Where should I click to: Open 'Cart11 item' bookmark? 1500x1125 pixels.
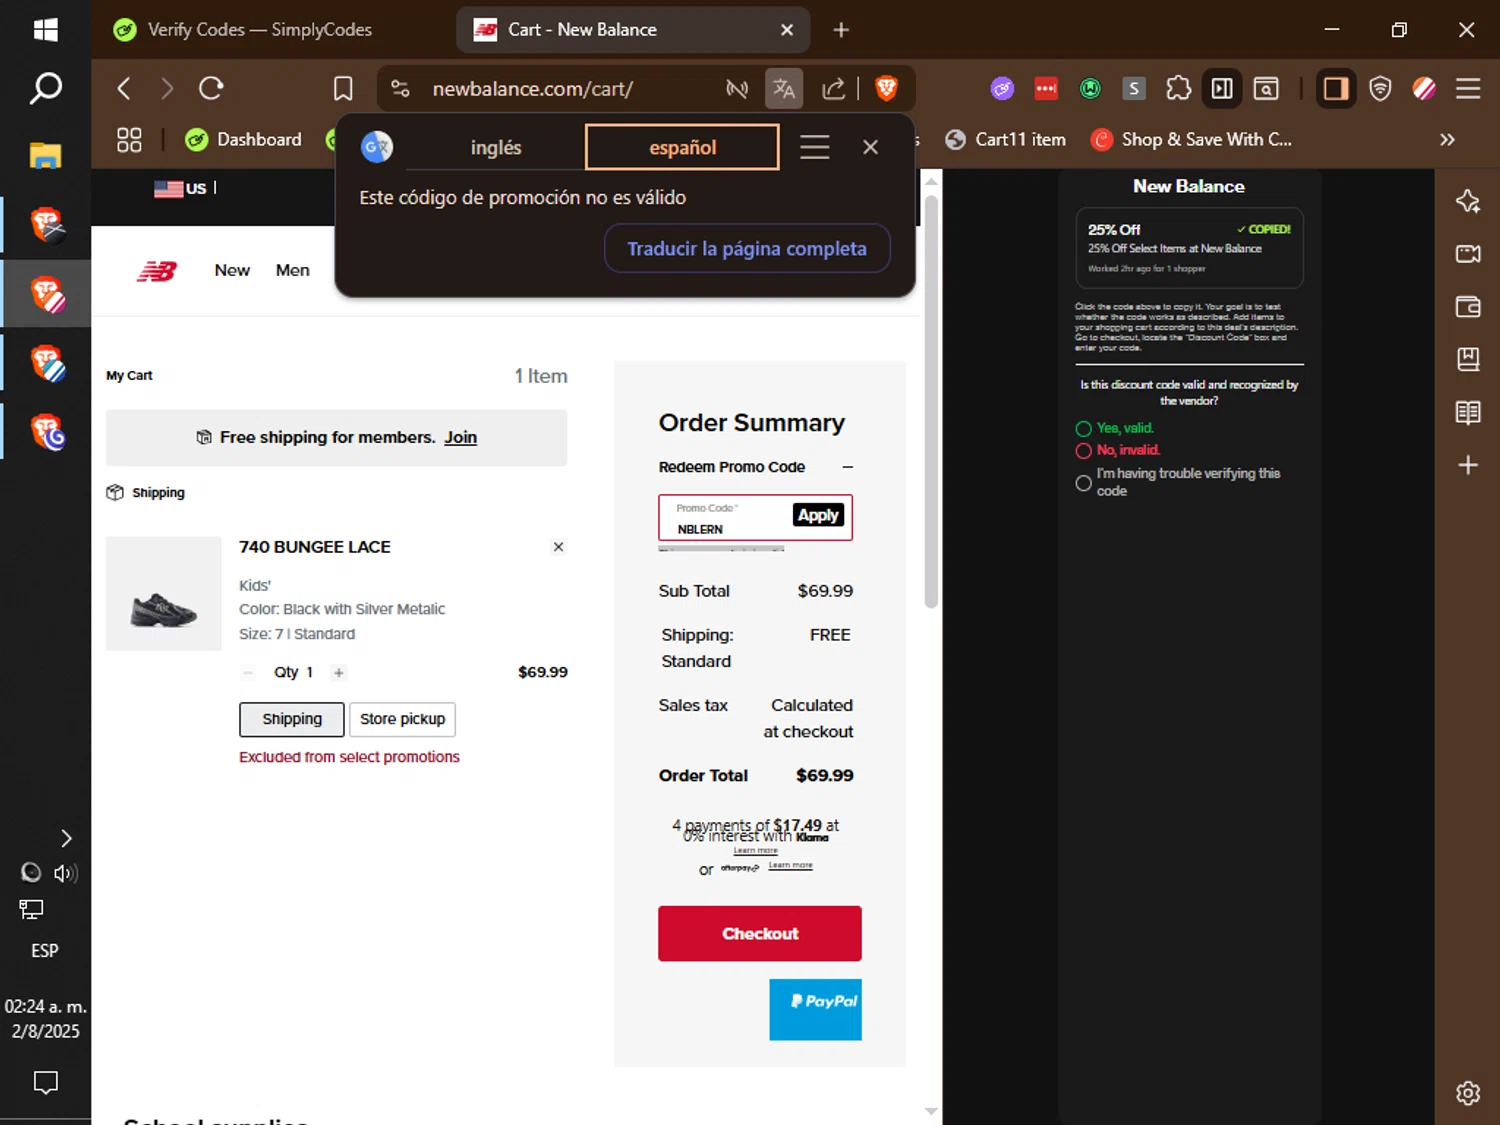pos(1006,140)
